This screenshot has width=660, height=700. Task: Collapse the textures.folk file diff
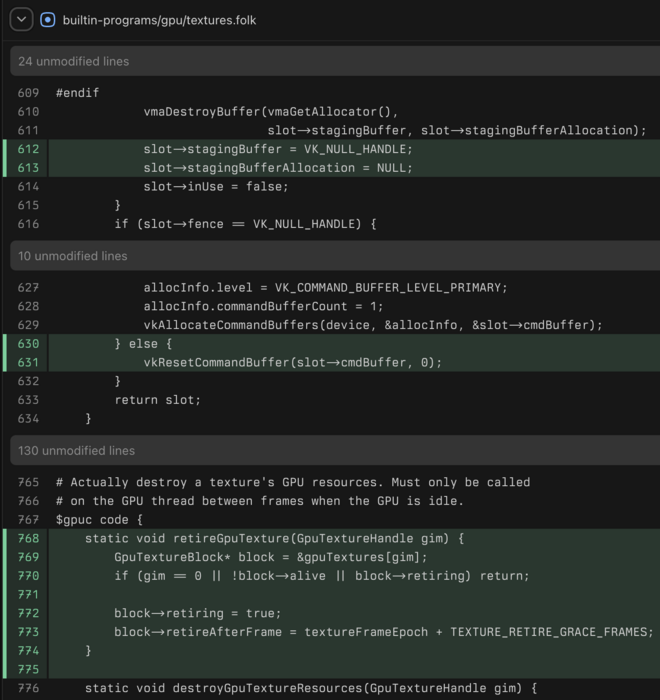[x=21, y=20]
